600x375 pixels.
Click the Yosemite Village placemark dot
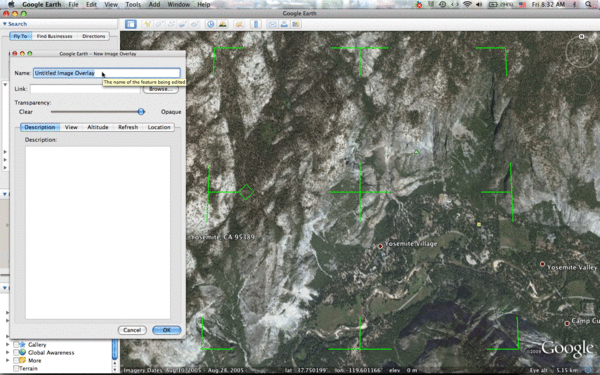click(380, 246)
